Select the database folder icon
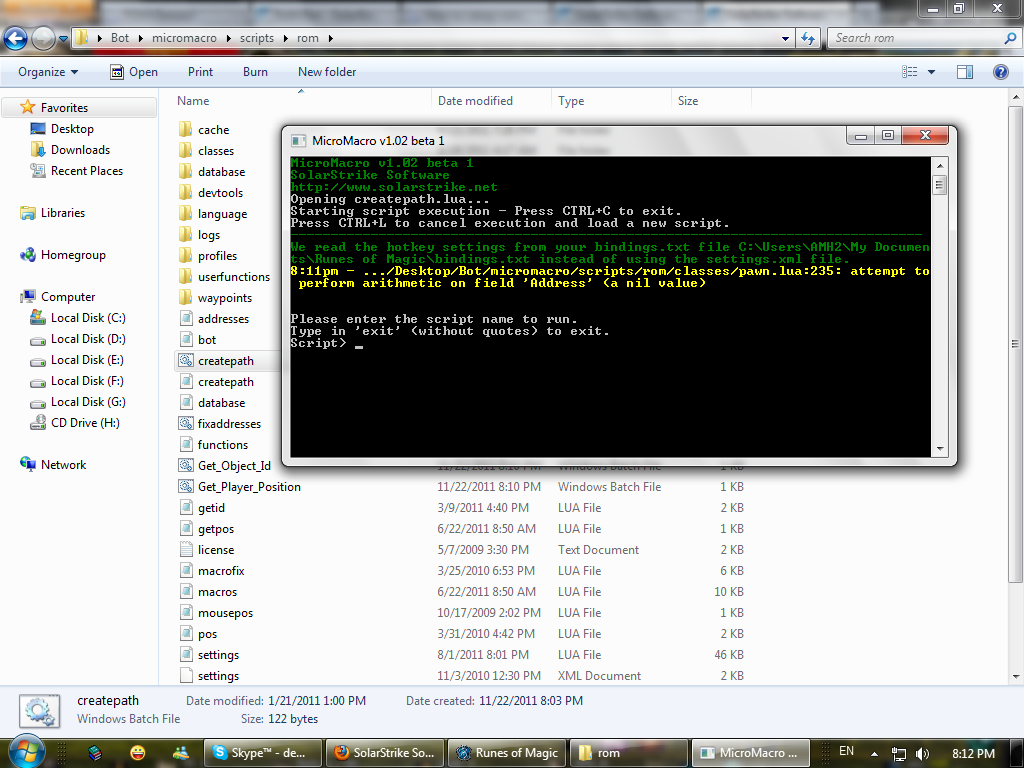Viewport: 1024px width, 768px height. click(185, 171)
